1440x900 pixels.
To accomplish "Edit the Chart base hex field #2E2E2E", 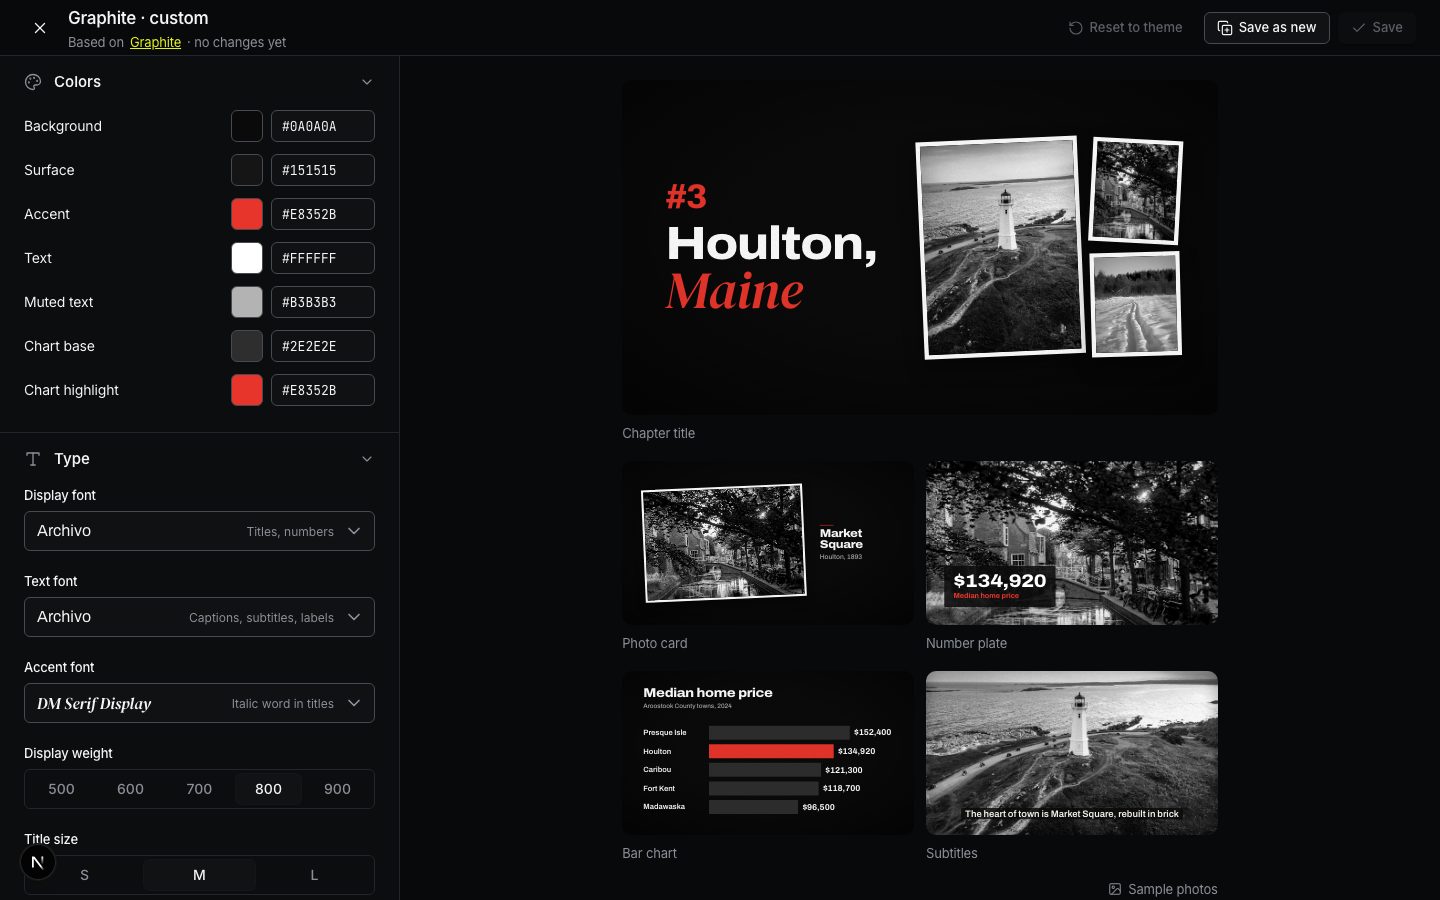I will coord(323,346).
